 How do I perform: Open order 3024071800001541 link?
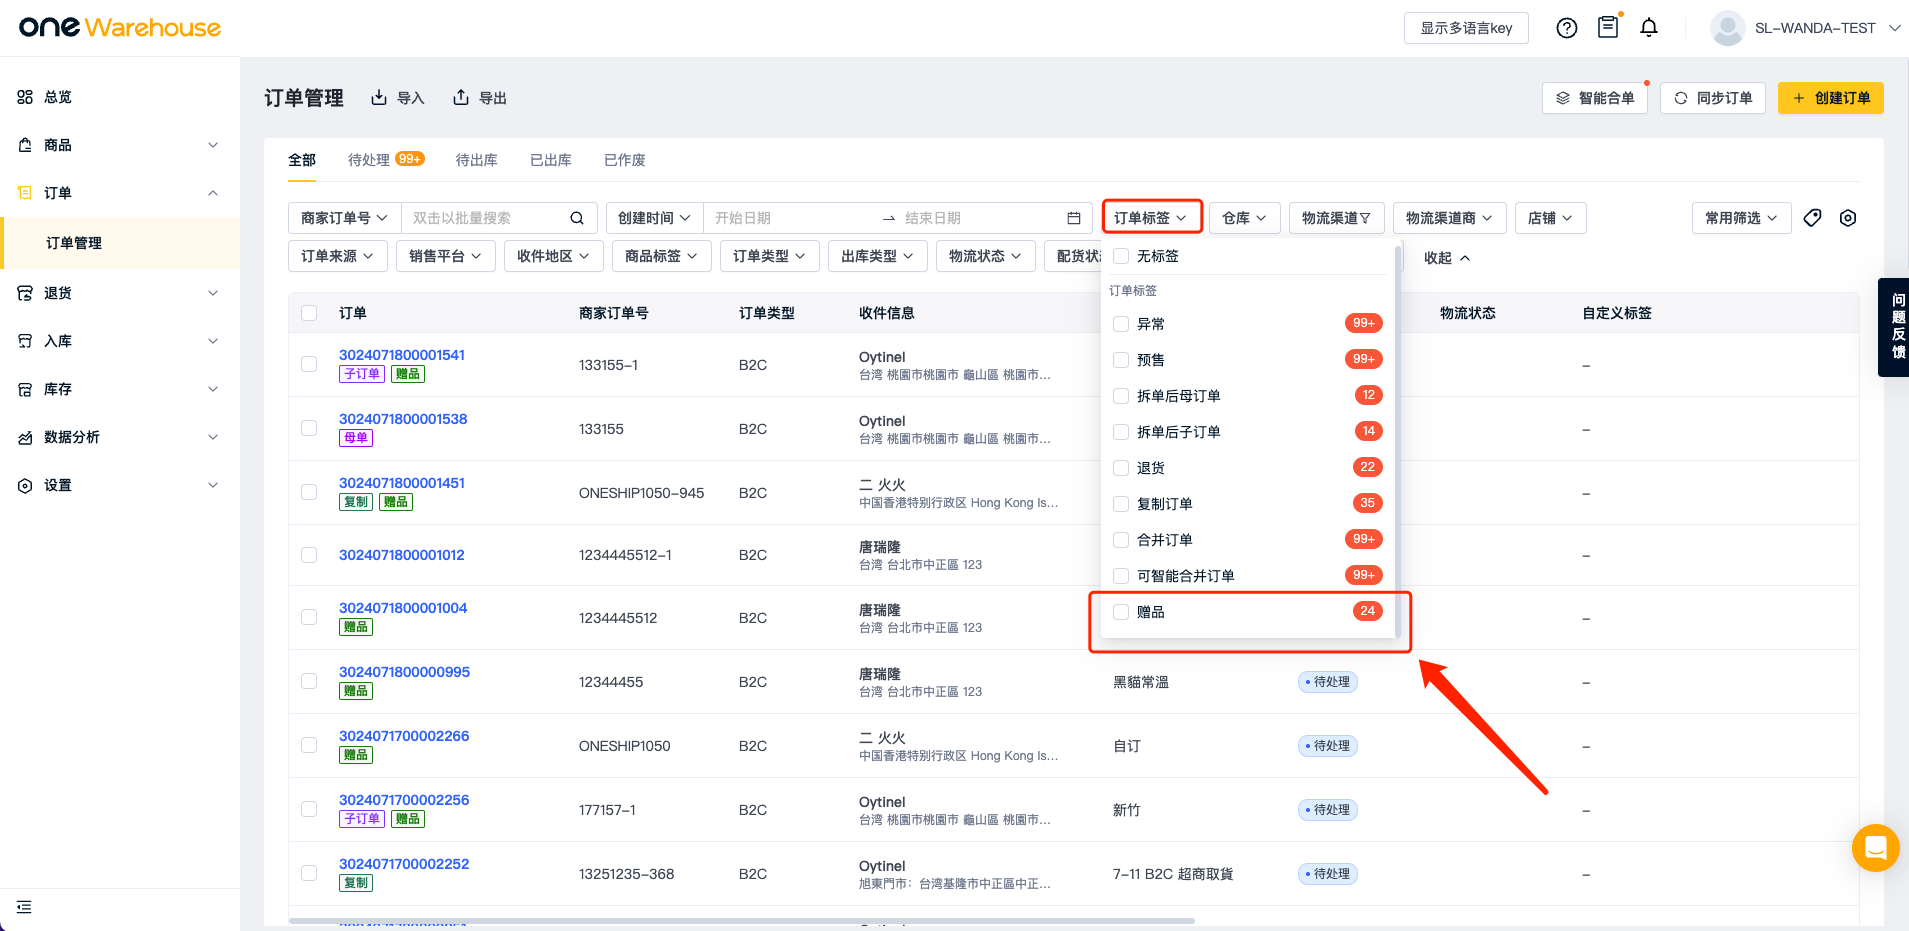(402, 355)
